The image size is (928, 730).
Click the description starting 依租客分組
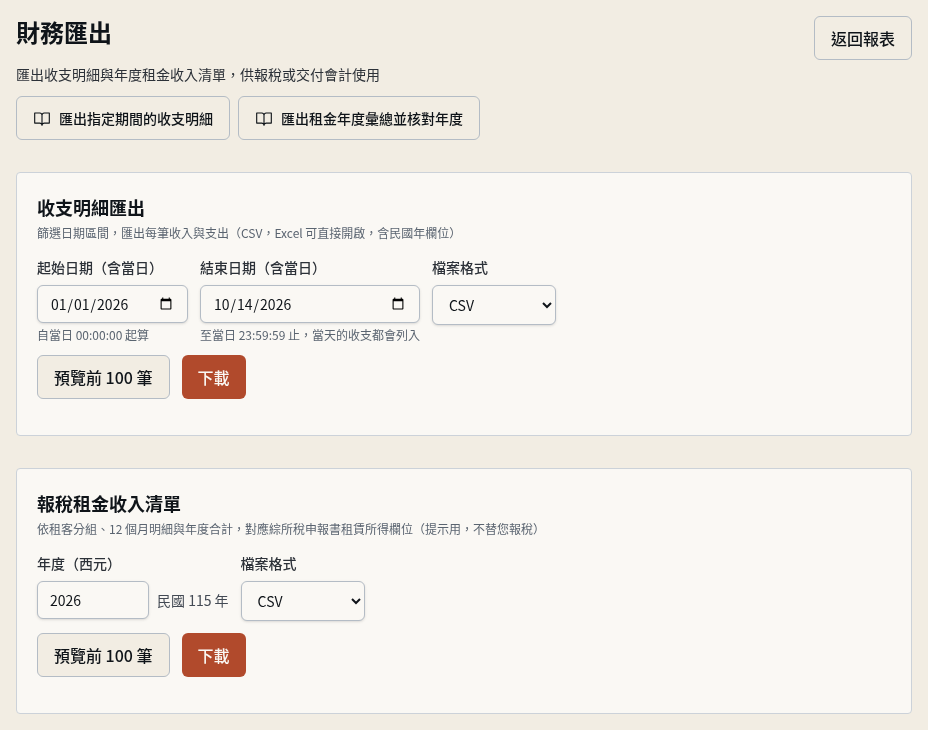[x=288, y=529]
